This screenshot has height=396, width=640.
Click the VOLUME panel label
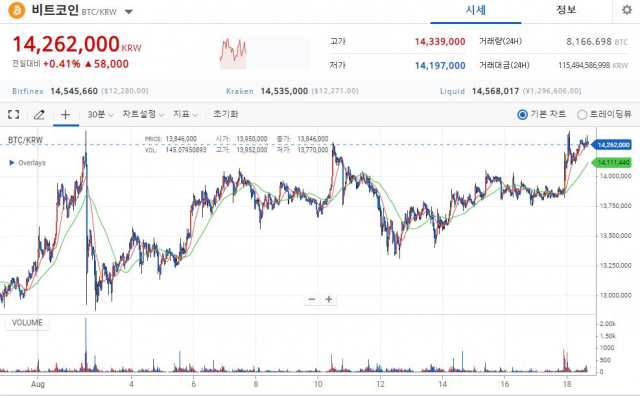click(x=27, y=323)
